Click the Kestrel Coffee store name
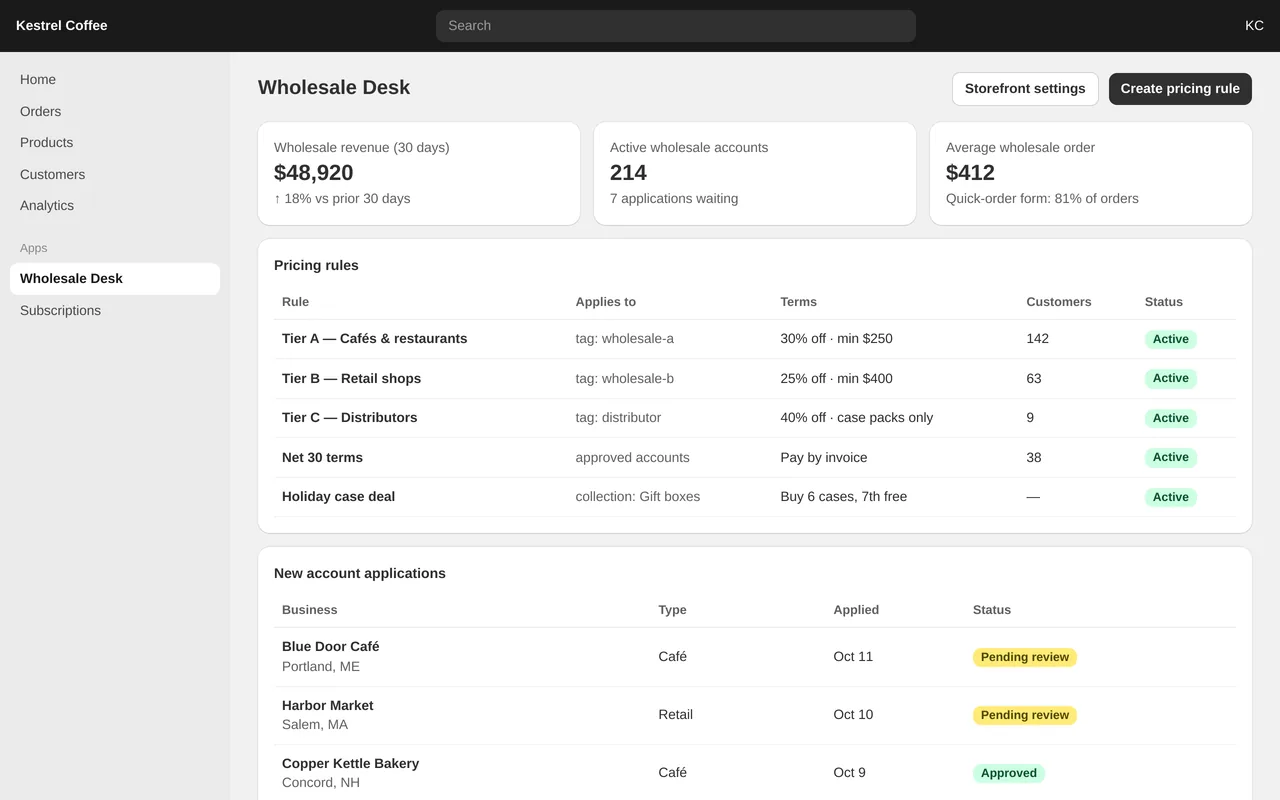Image resolution: width=1280 pixels, height=800 pixels. pyautogui.click(x=62, y=26)
